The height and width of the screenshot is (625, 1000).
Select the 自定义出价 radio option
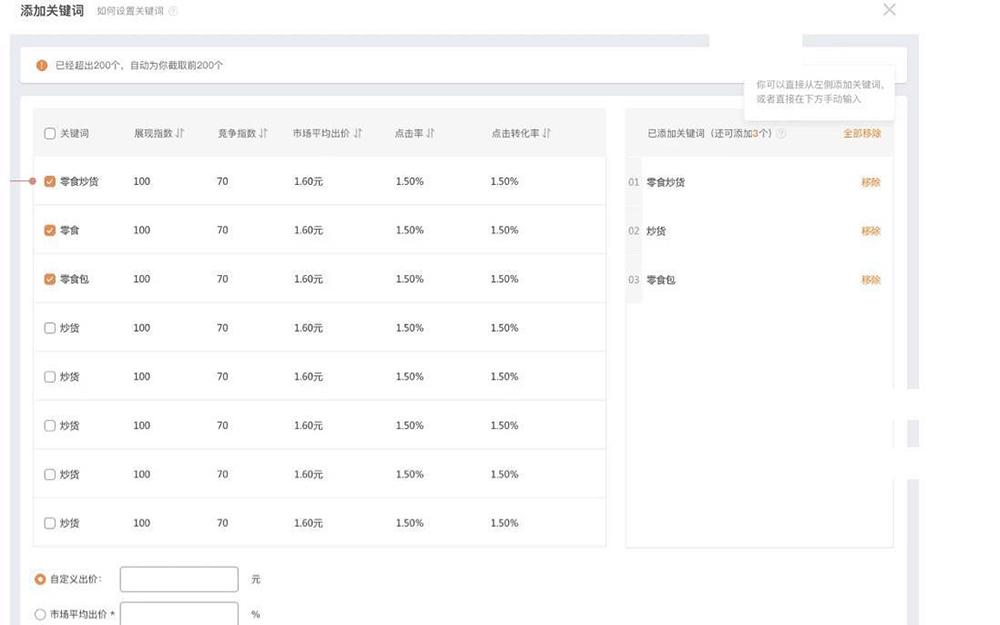(x=40, y=579)
